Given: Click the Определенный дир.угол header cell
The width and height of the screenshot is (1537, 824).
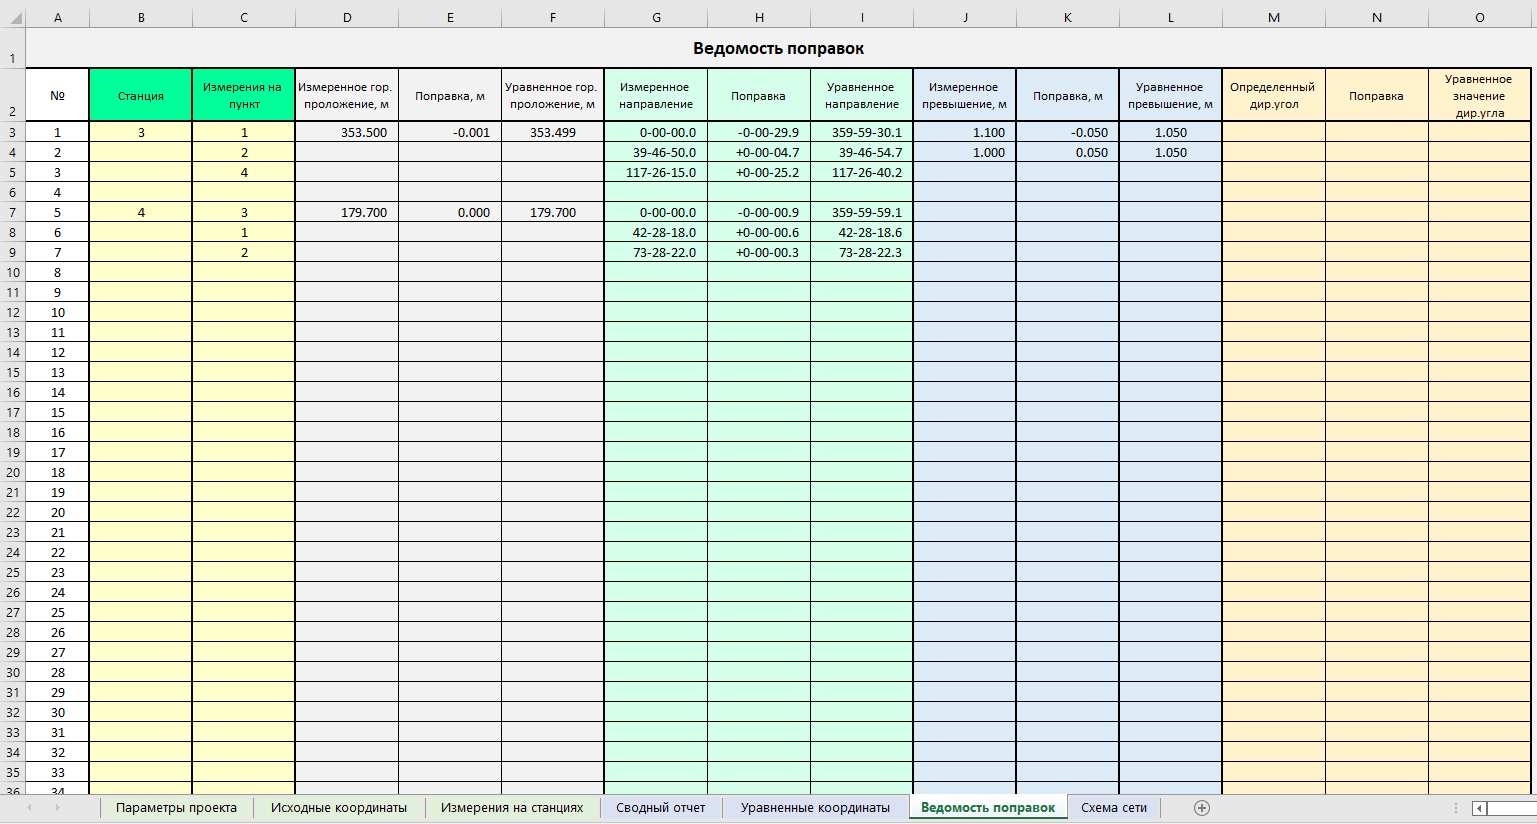Looking at the screenshot, I should (1273, 96).
